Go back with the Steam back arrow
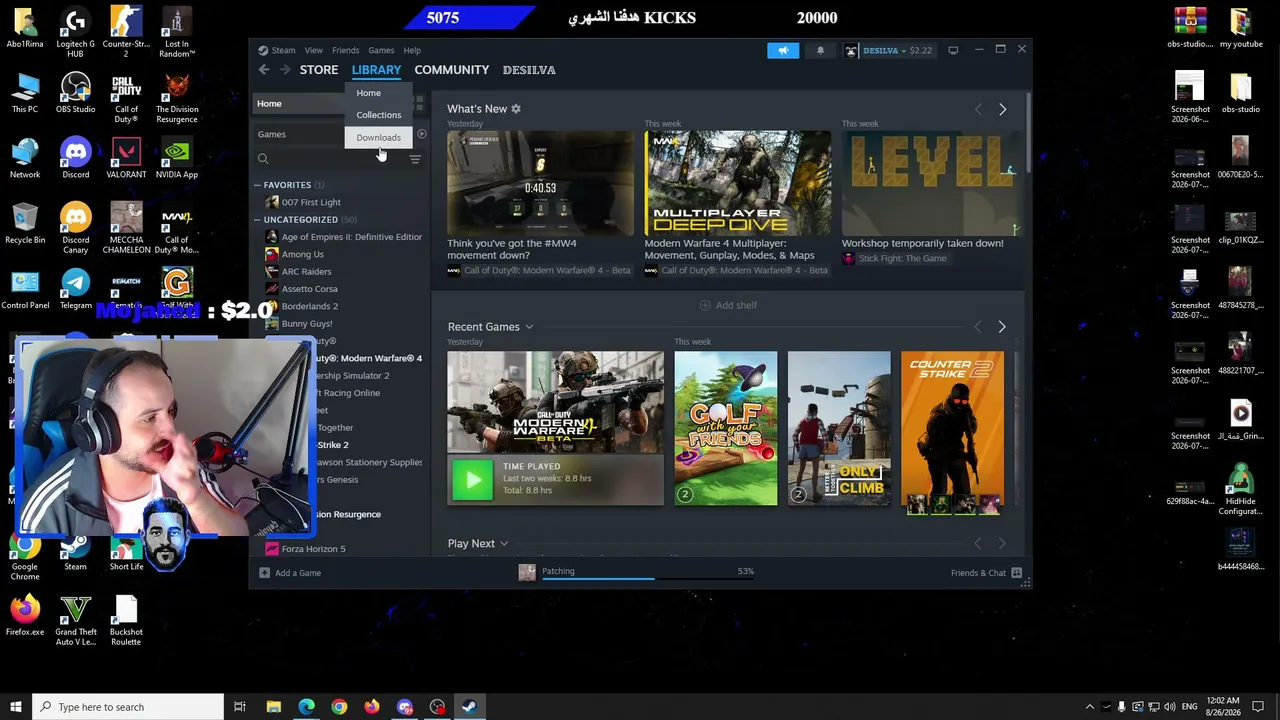 (x=263, y=70)
